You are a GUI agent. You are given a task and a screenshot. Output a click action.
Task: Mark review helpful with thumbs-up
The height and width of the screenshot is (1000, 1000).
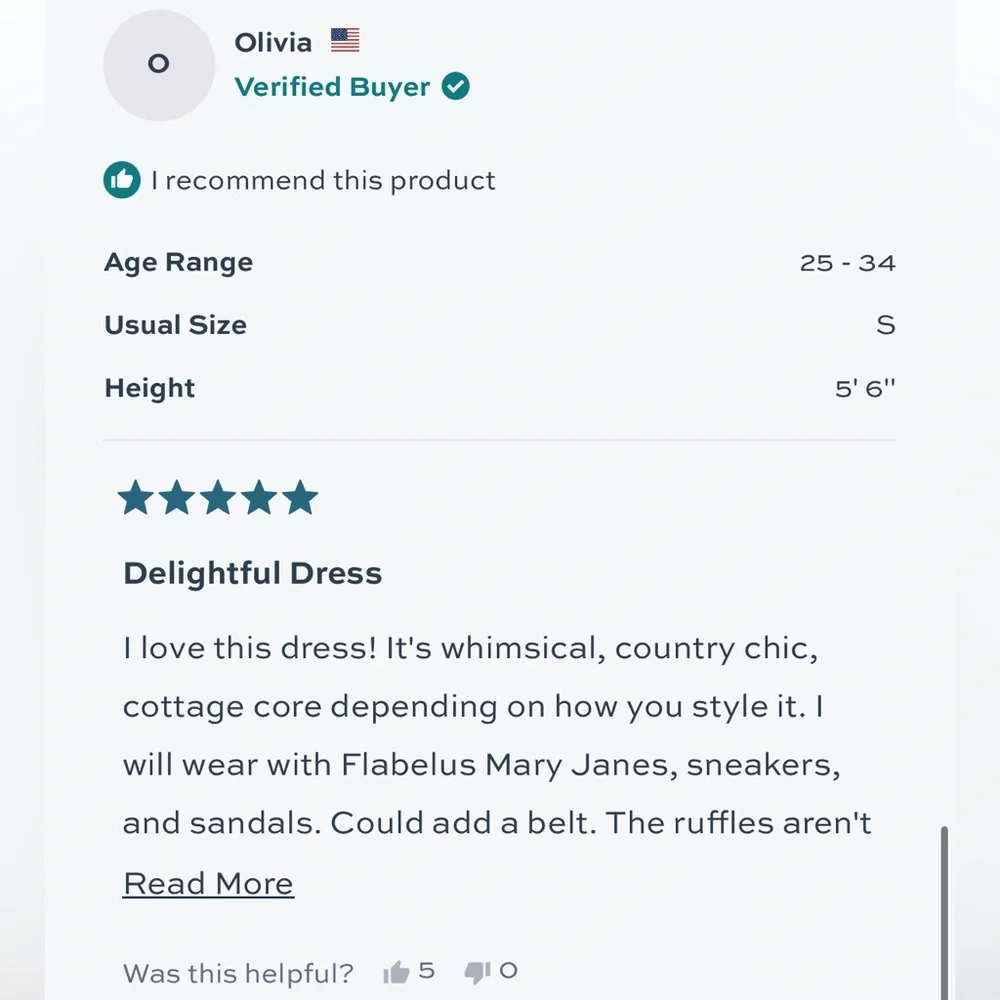click(397, 972)
